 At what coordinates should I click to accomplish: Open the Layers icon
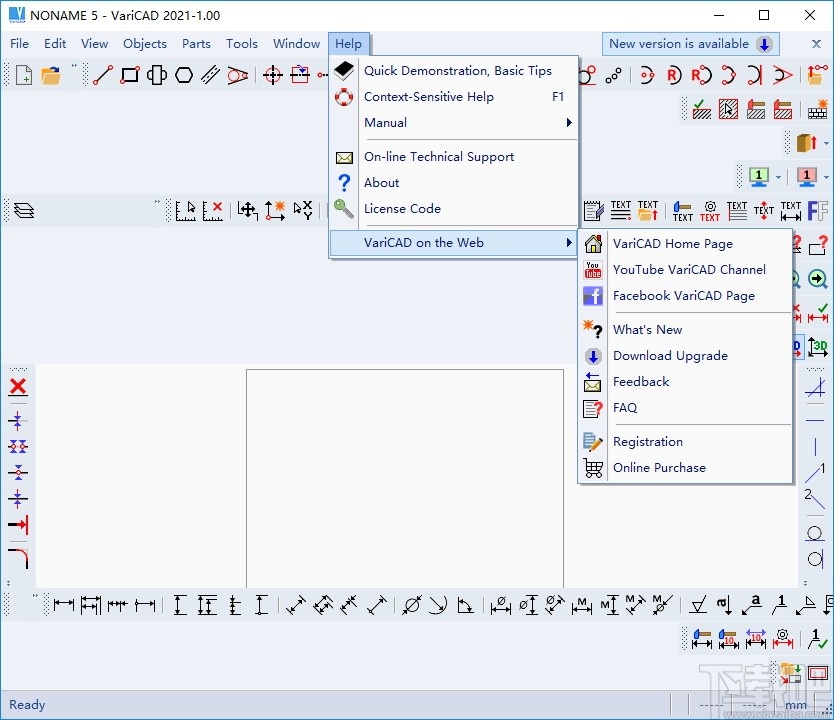tap(24, 211)
